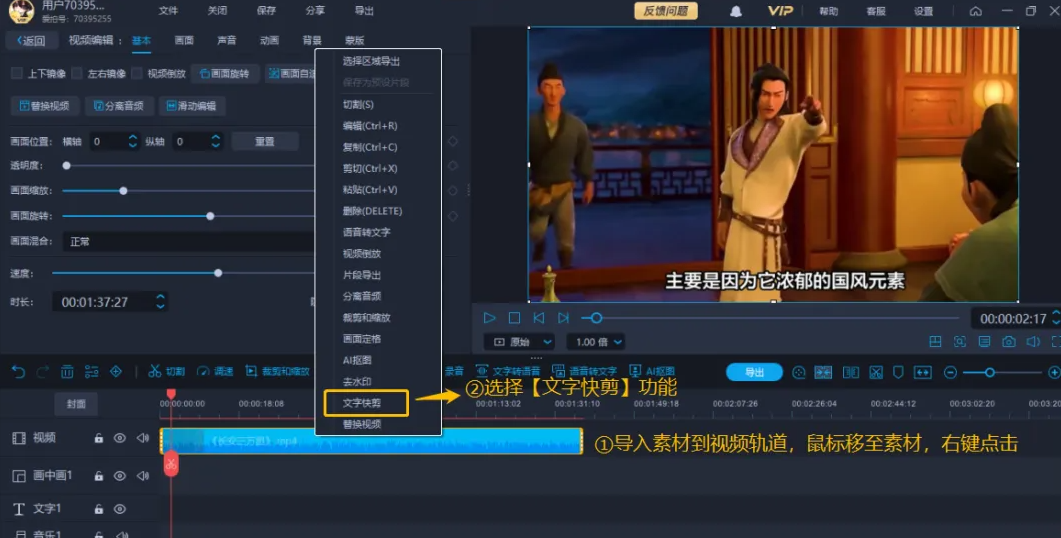Viewport: 1061px width, 538px height.
Task: Open 文字转语音 text-to-speech tool
Action: pos(507,371)
